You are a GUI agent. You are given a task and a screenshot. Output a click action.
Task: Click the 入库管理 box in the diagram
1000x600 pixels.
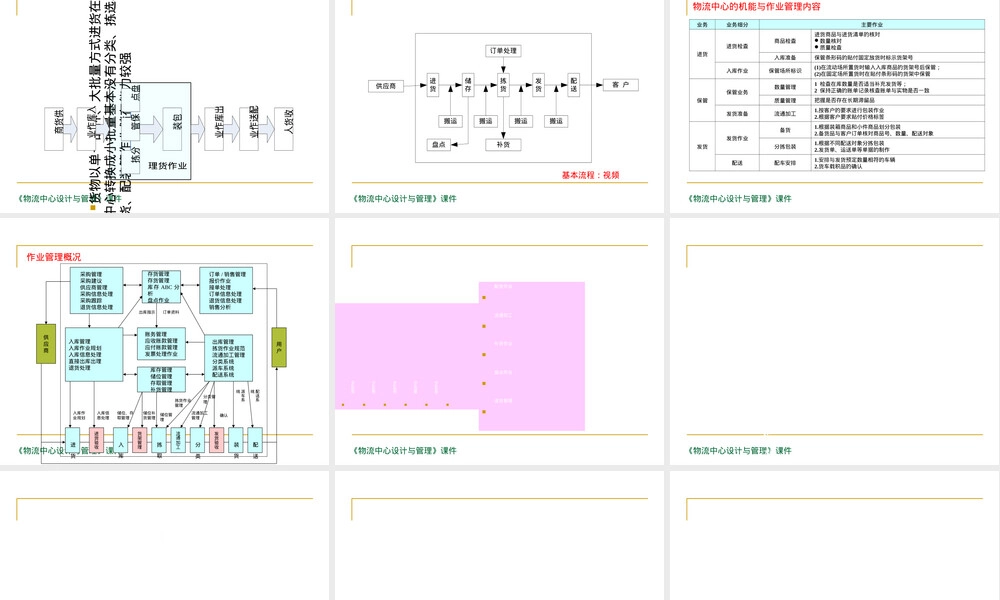point(94,355)
